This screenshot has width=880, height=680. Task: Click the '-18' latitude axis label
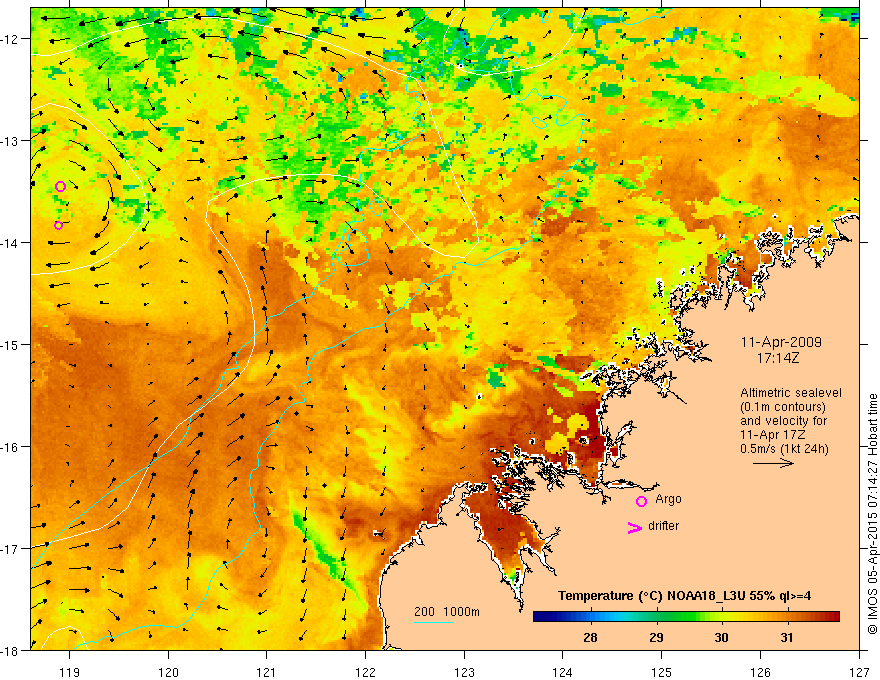[10, 650]
